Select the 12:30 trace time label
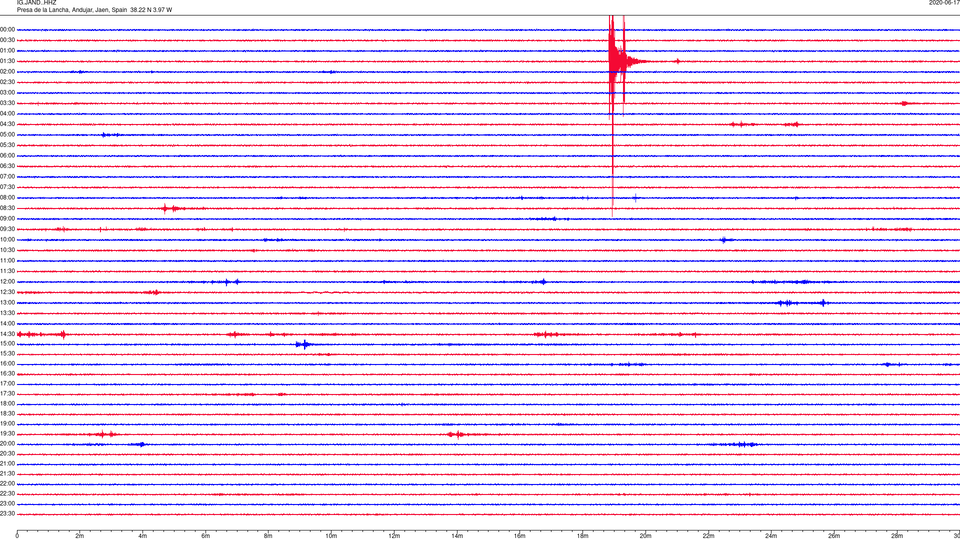The height and width of the screenshot is (540, 960). click(7, 292)
